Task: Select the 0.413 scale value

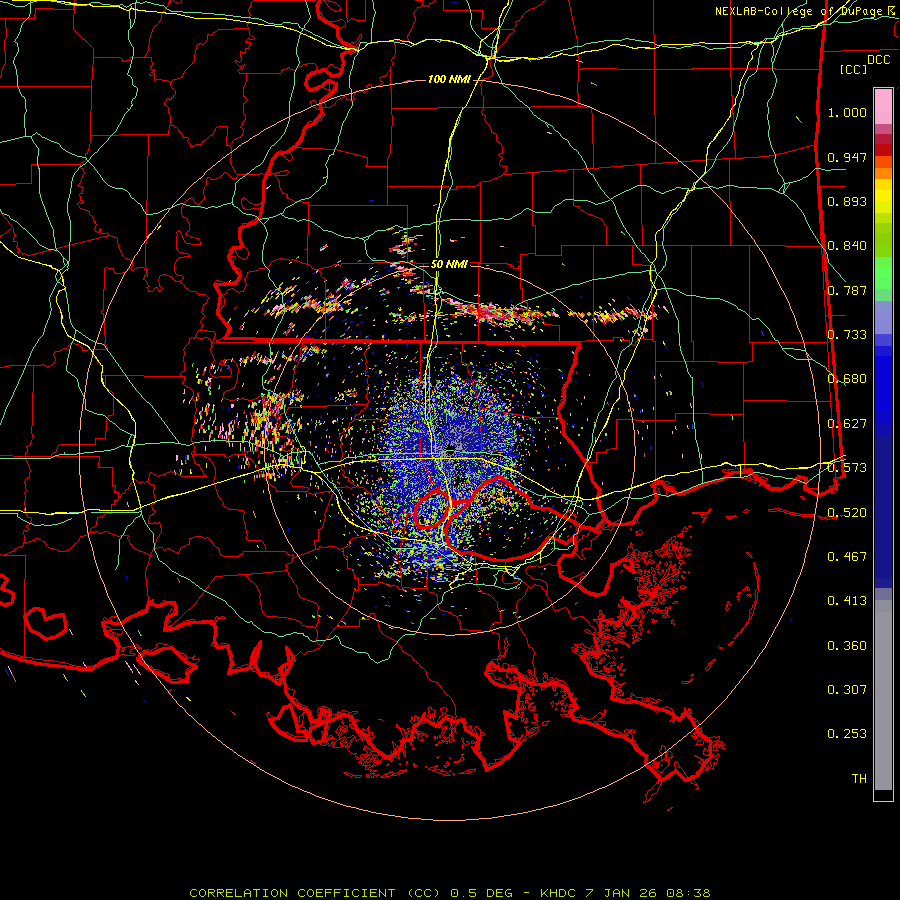Action: coord(847,601)
